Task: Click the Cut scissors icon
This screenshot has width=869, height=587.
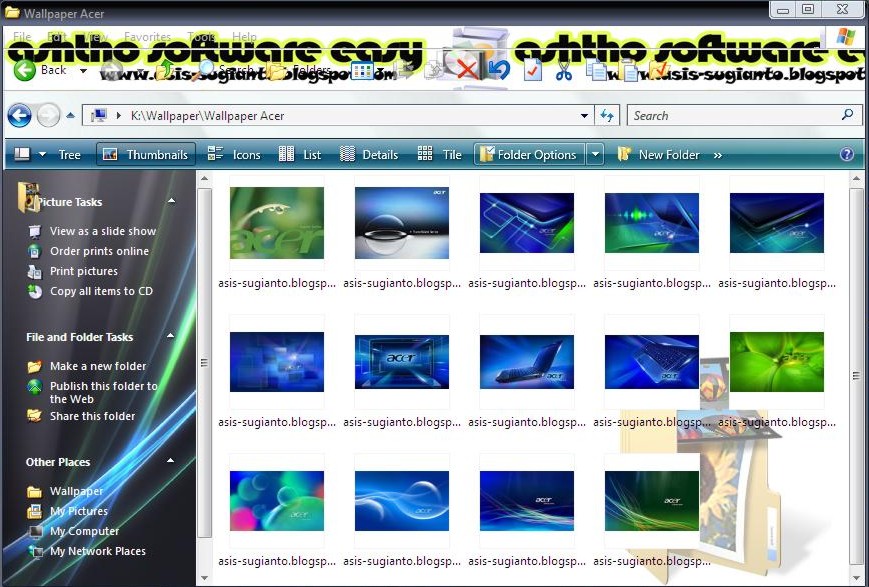Action: [564, 71]
